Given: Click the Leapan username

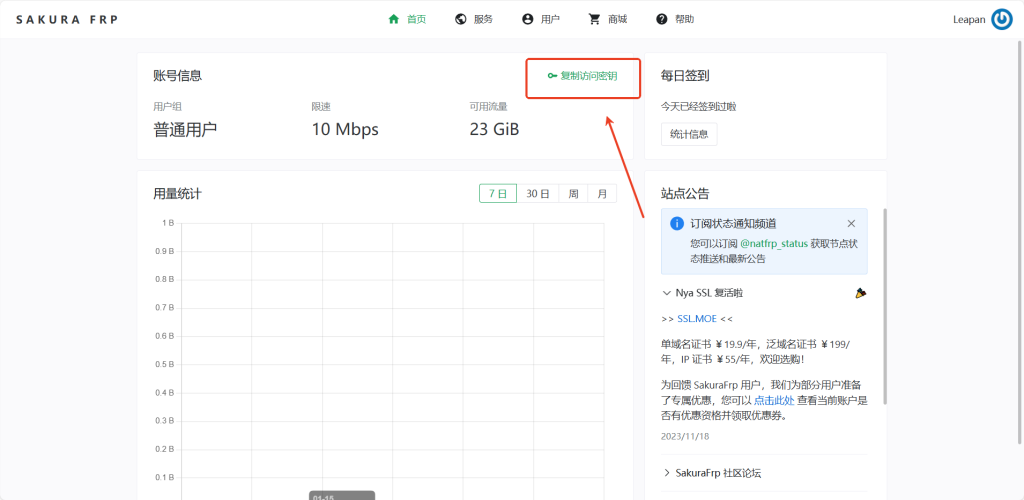Looking at the screenshot, I should click(x=969, y=19).
